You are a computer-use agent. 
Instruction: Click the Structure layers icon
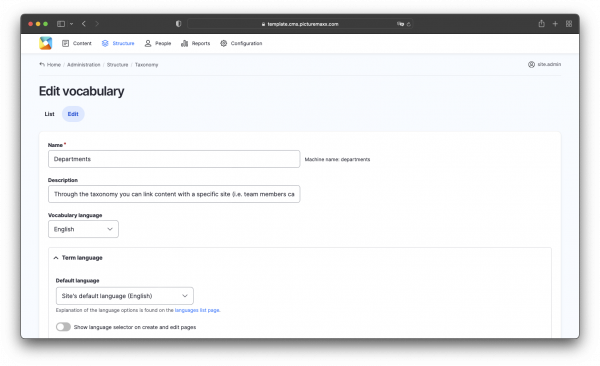pyautogui.click(x=105, y=43)
